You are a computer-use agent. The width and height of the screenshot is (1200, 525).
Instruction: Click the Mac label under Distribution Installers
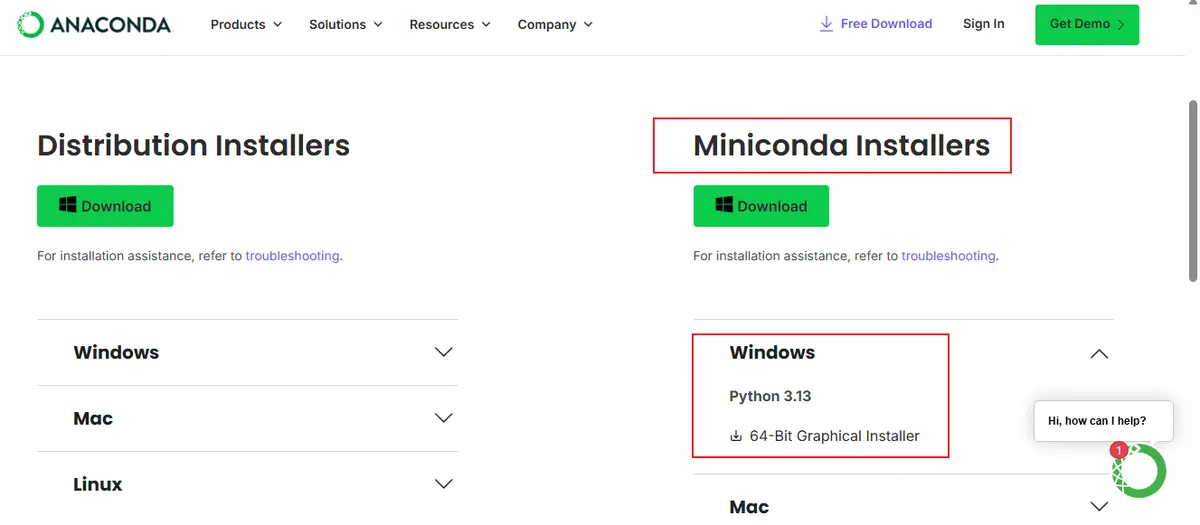click(93, 418)
